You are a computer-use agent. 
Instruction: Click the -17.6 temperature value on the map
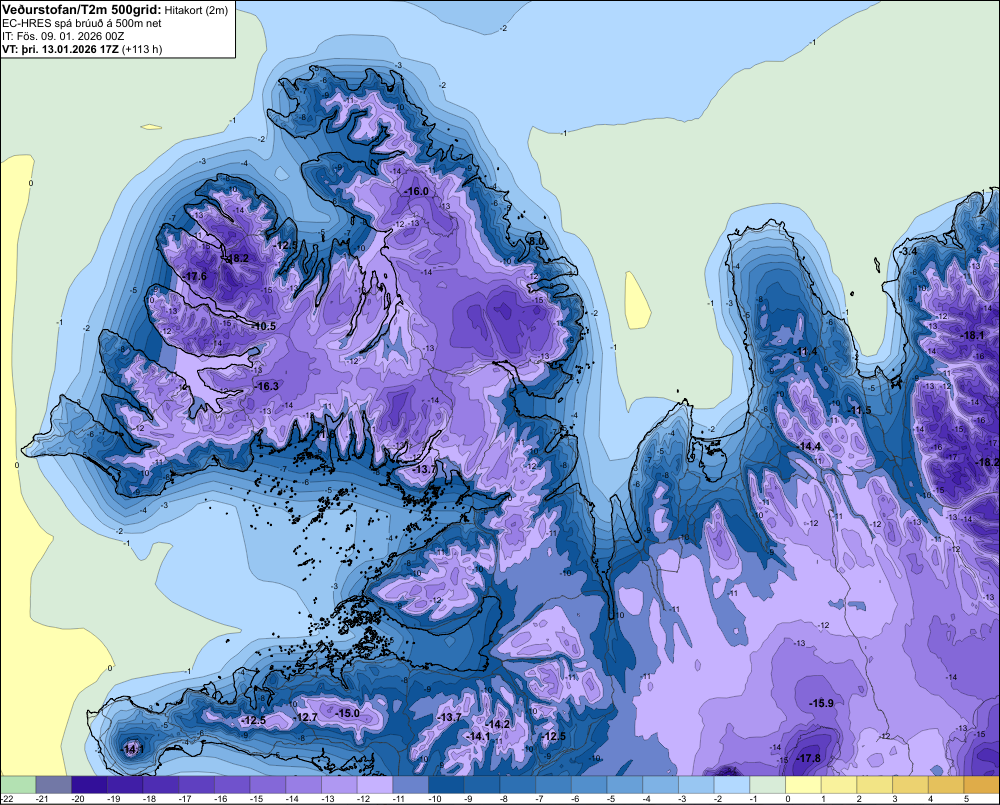(x=195, y=276)
